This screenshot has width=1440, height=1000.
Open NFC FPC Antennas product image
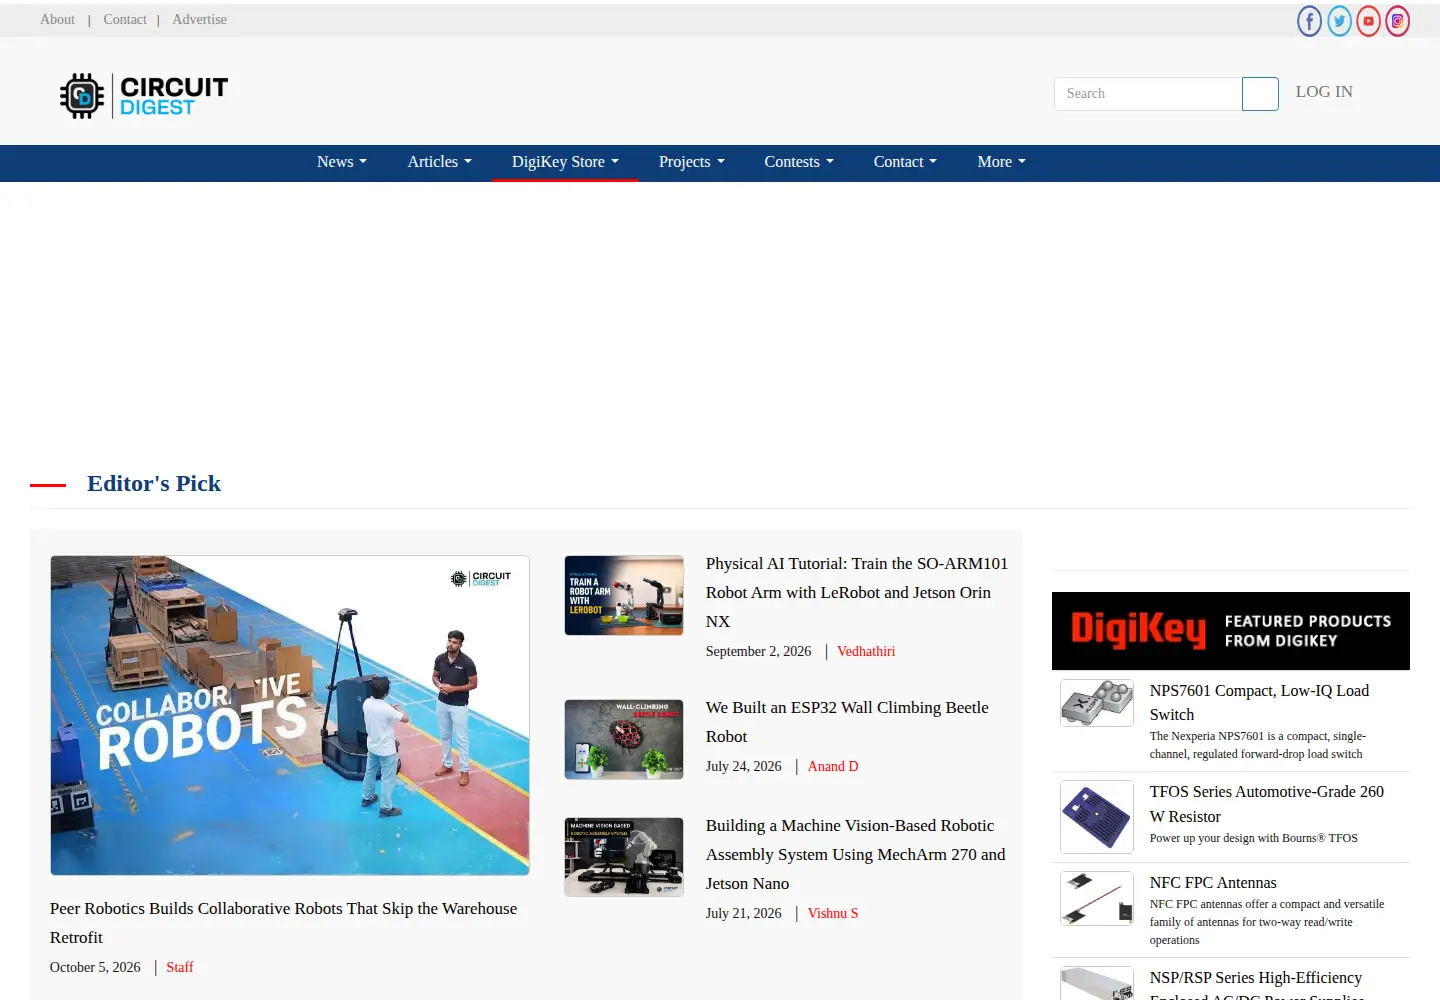[x=1097, y=898]
